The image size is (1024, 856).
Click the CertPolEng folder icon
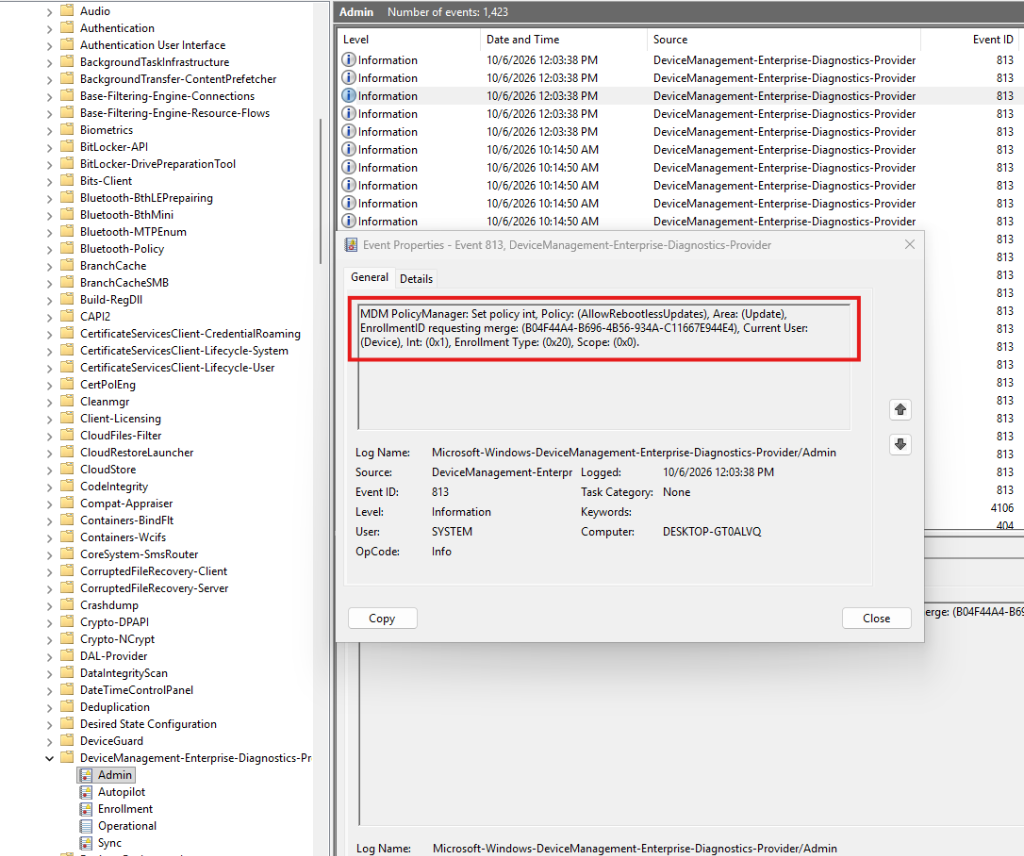click(67, 385)
